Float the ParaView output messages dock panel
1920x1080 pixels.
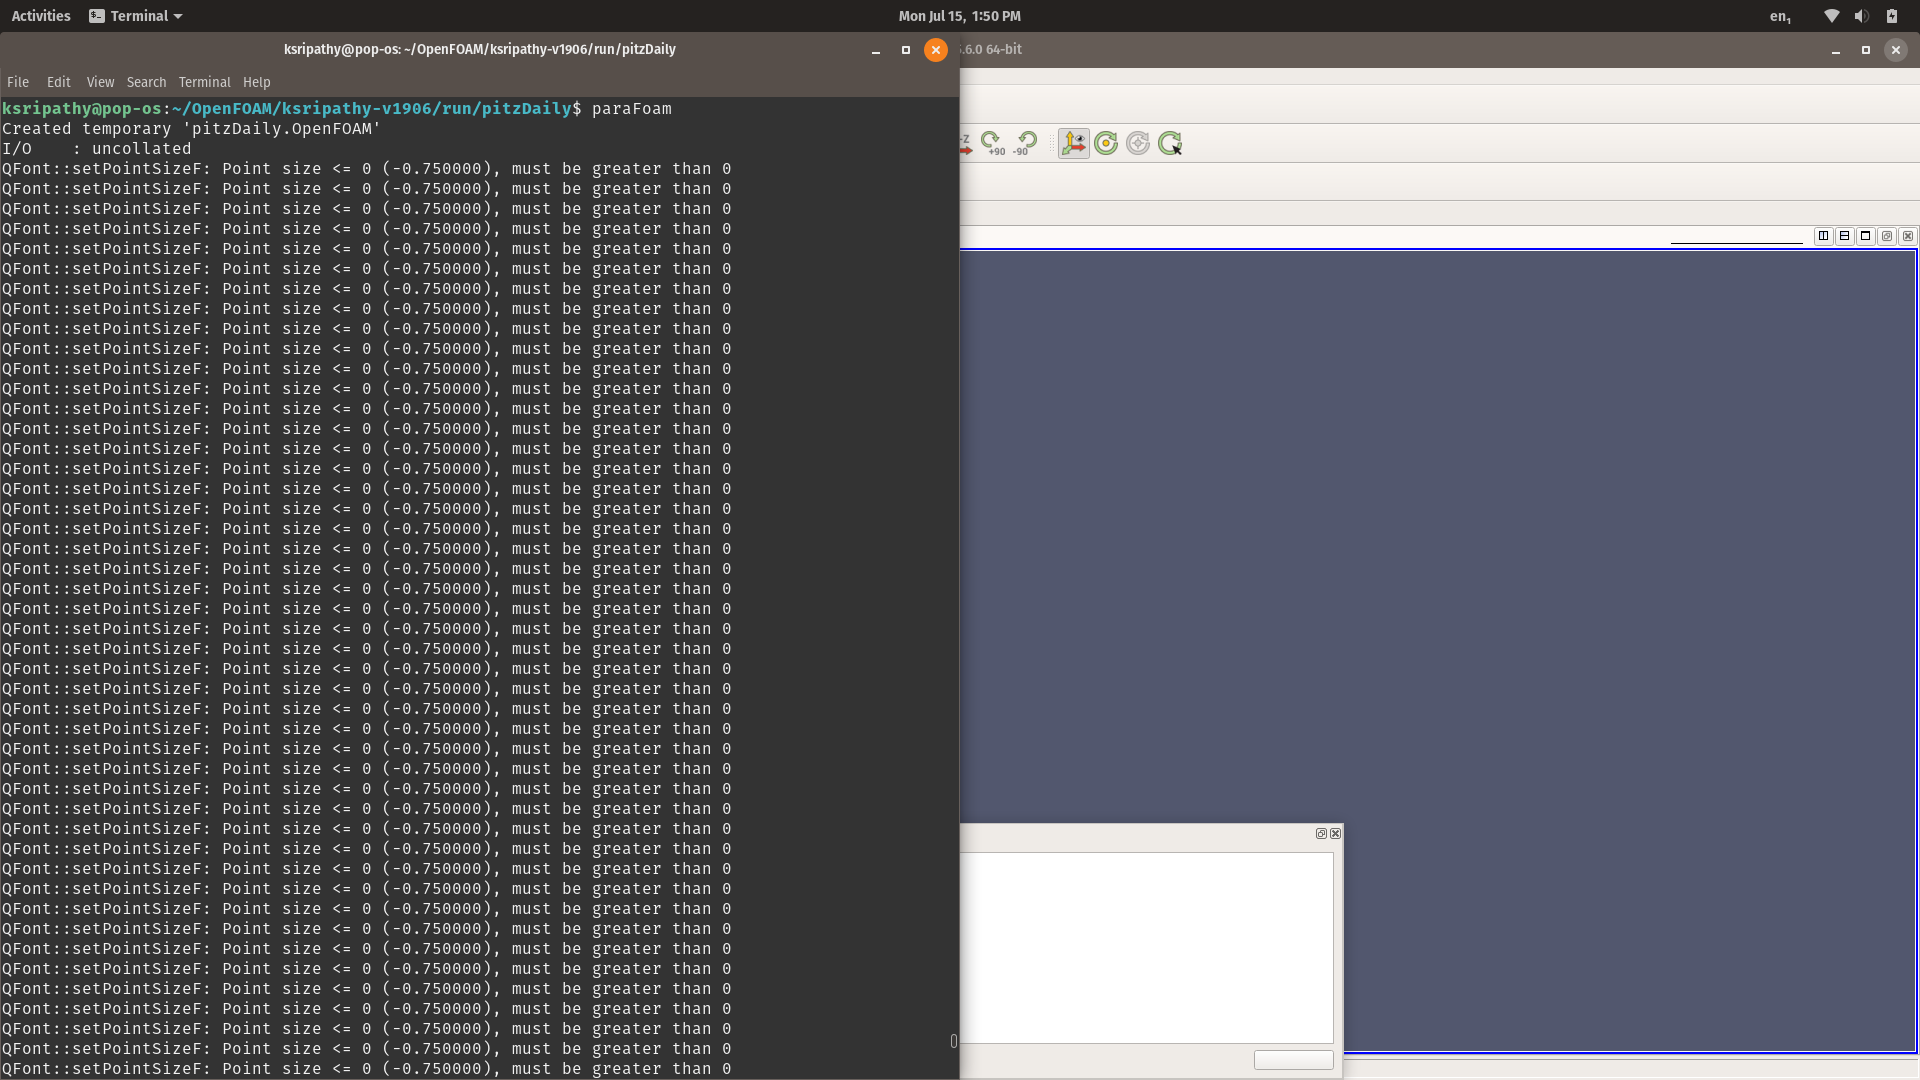tap(1321, 833)
